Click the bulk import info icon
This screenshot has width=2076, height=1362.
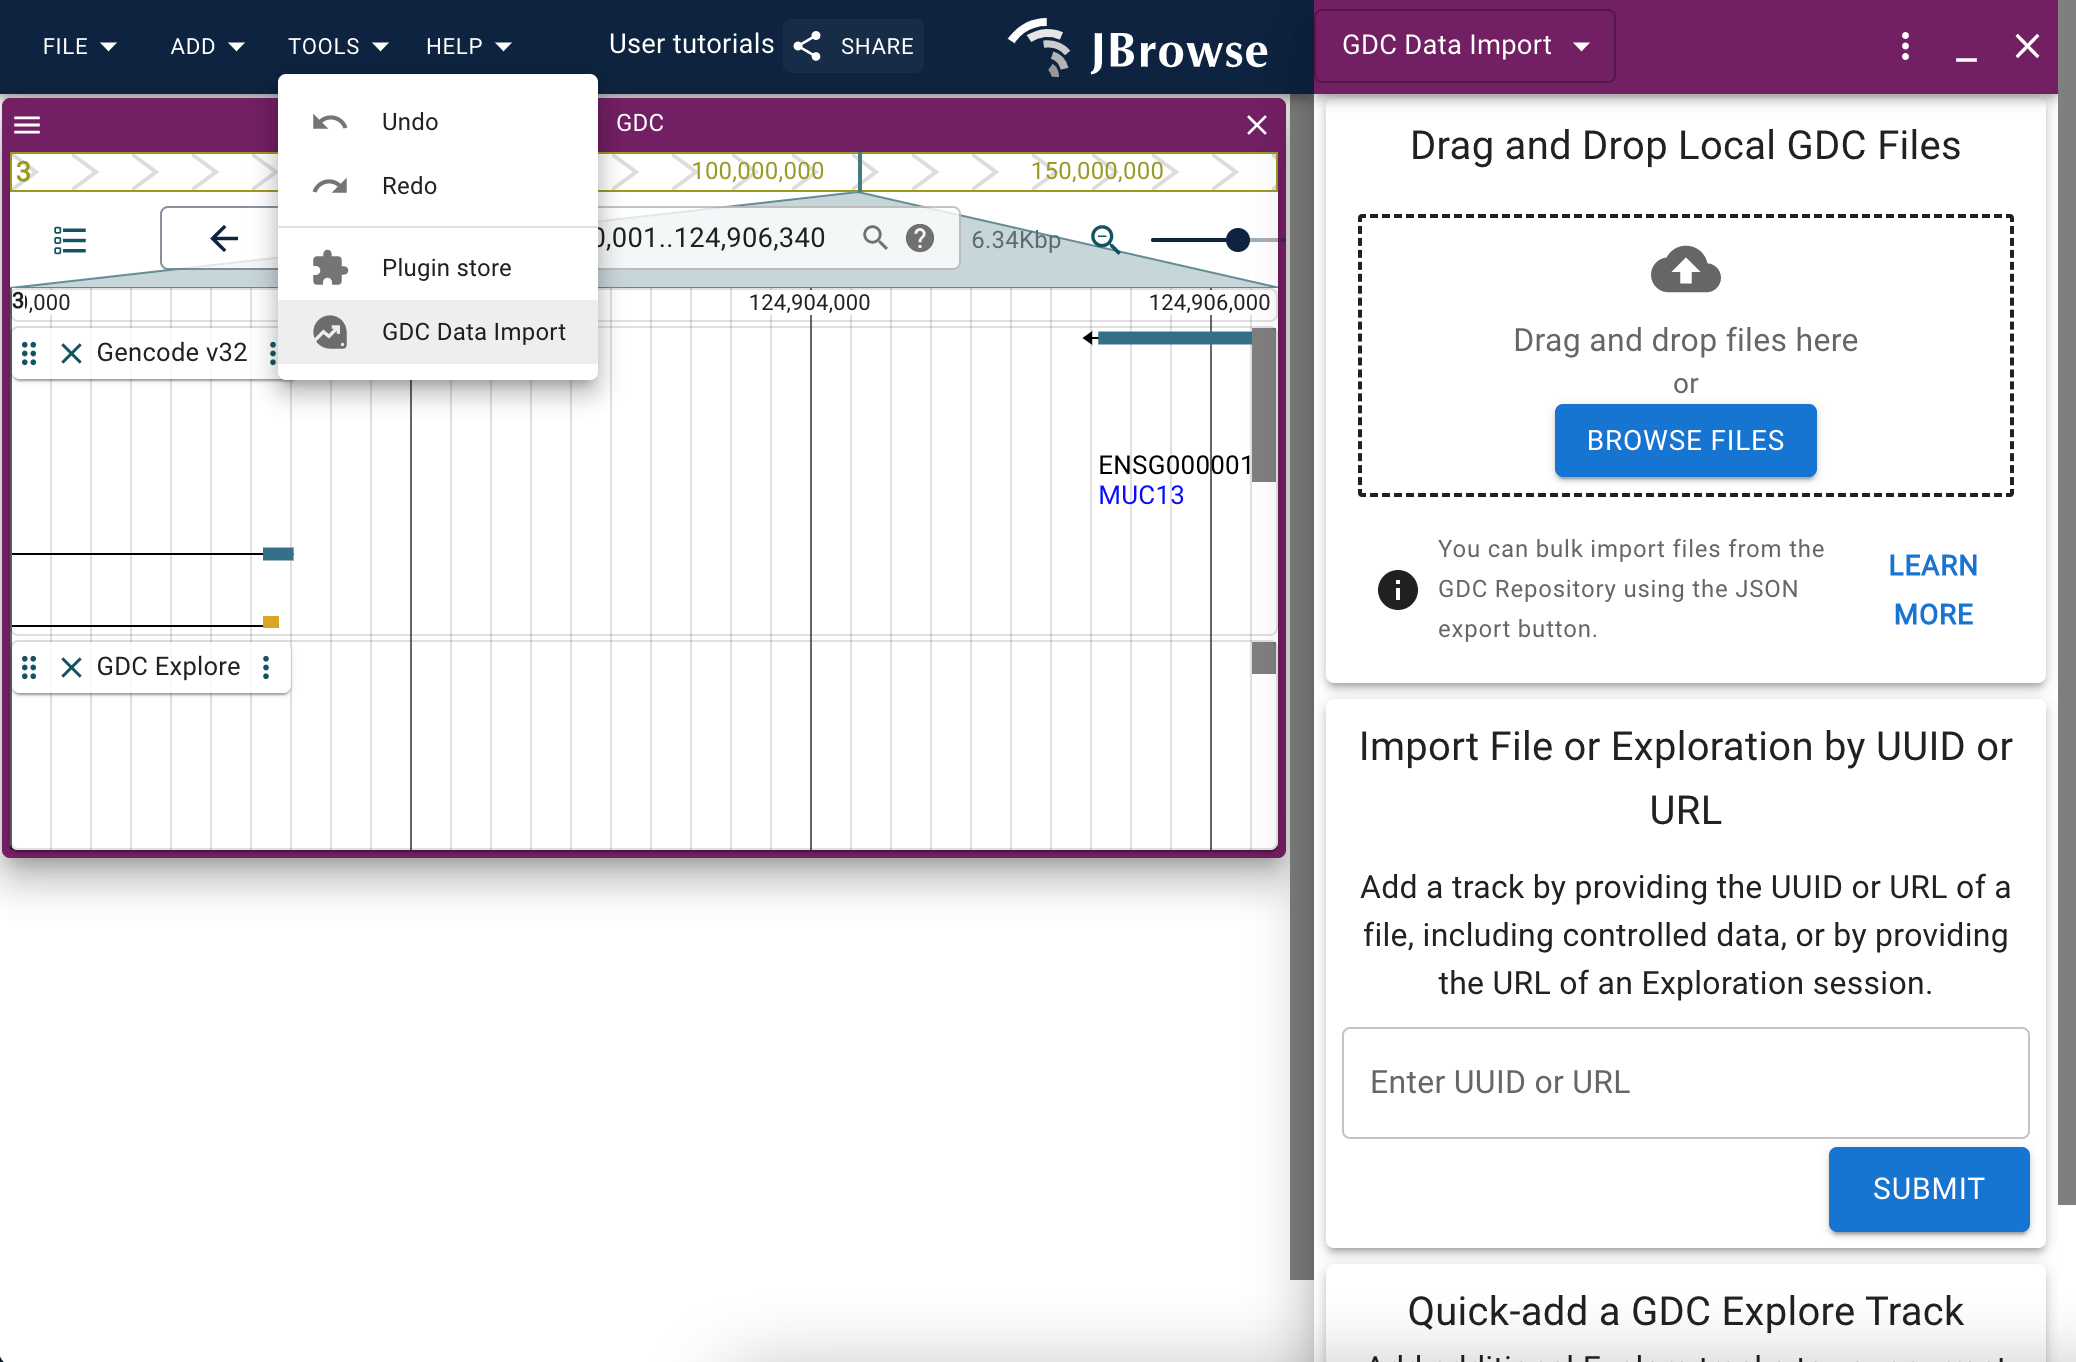(1397, 589)
